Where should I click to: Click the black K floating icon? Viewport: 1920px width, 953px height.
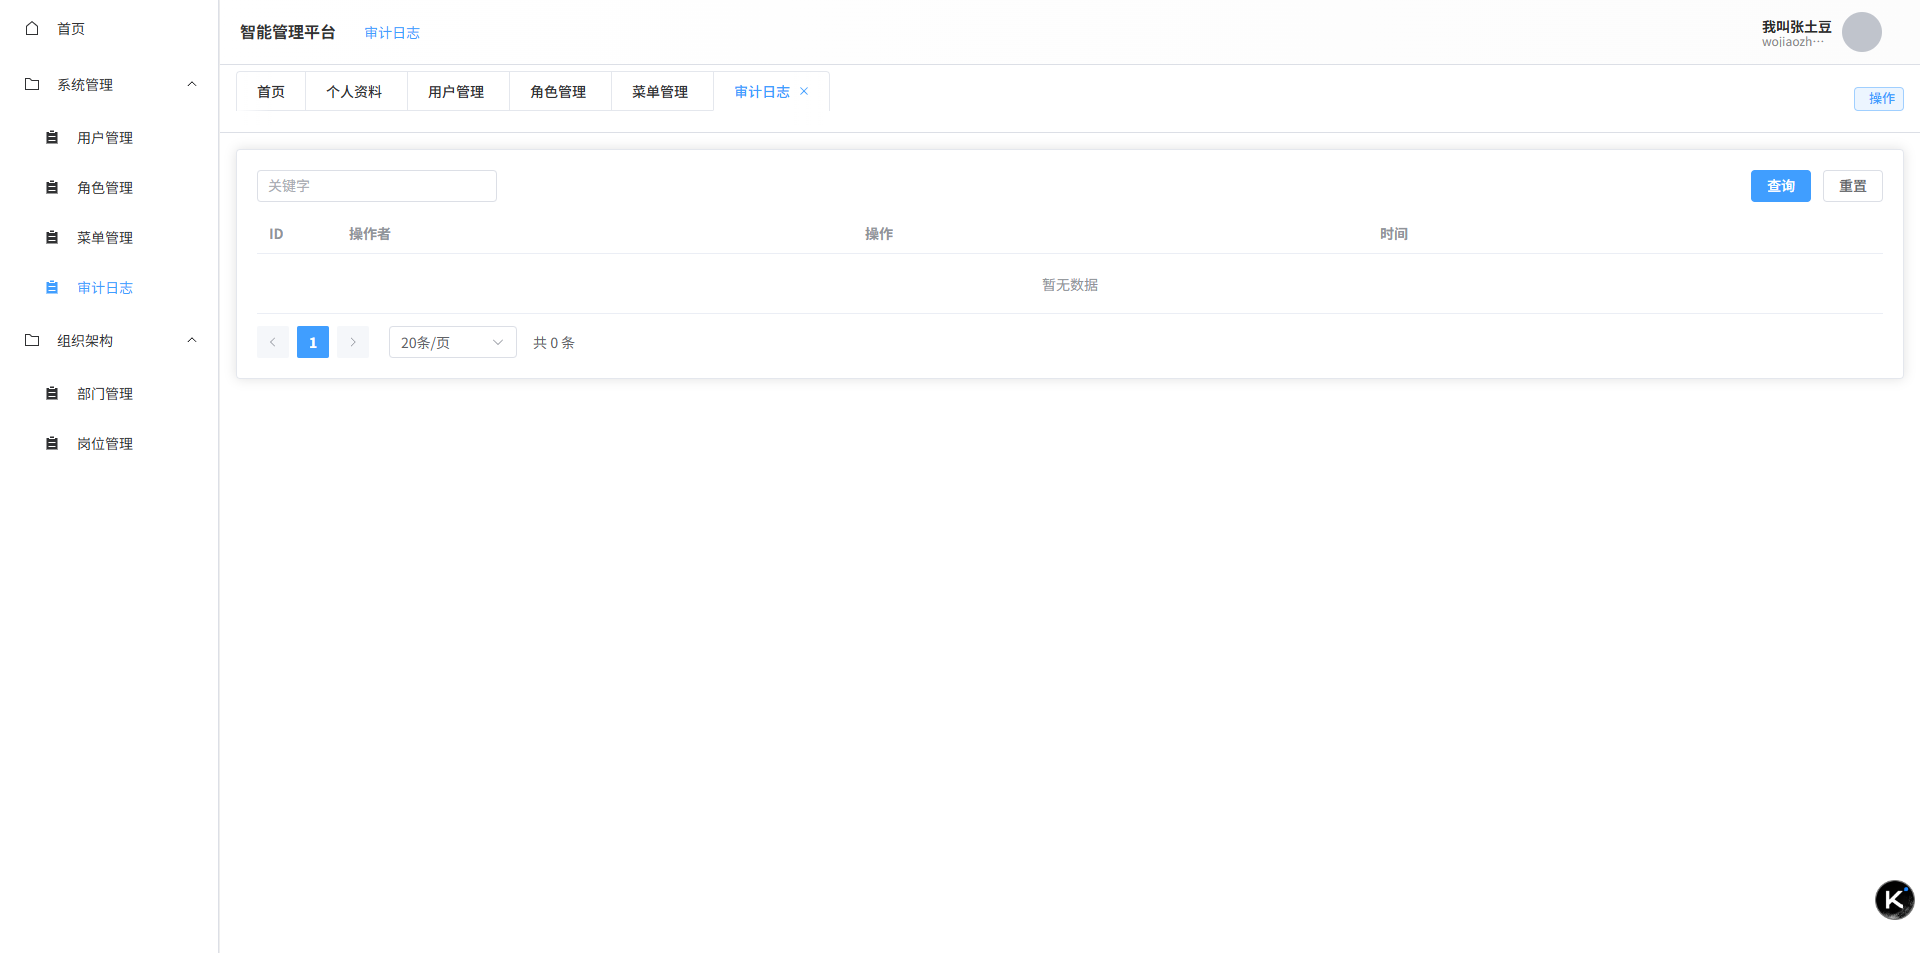[1894, 900]
